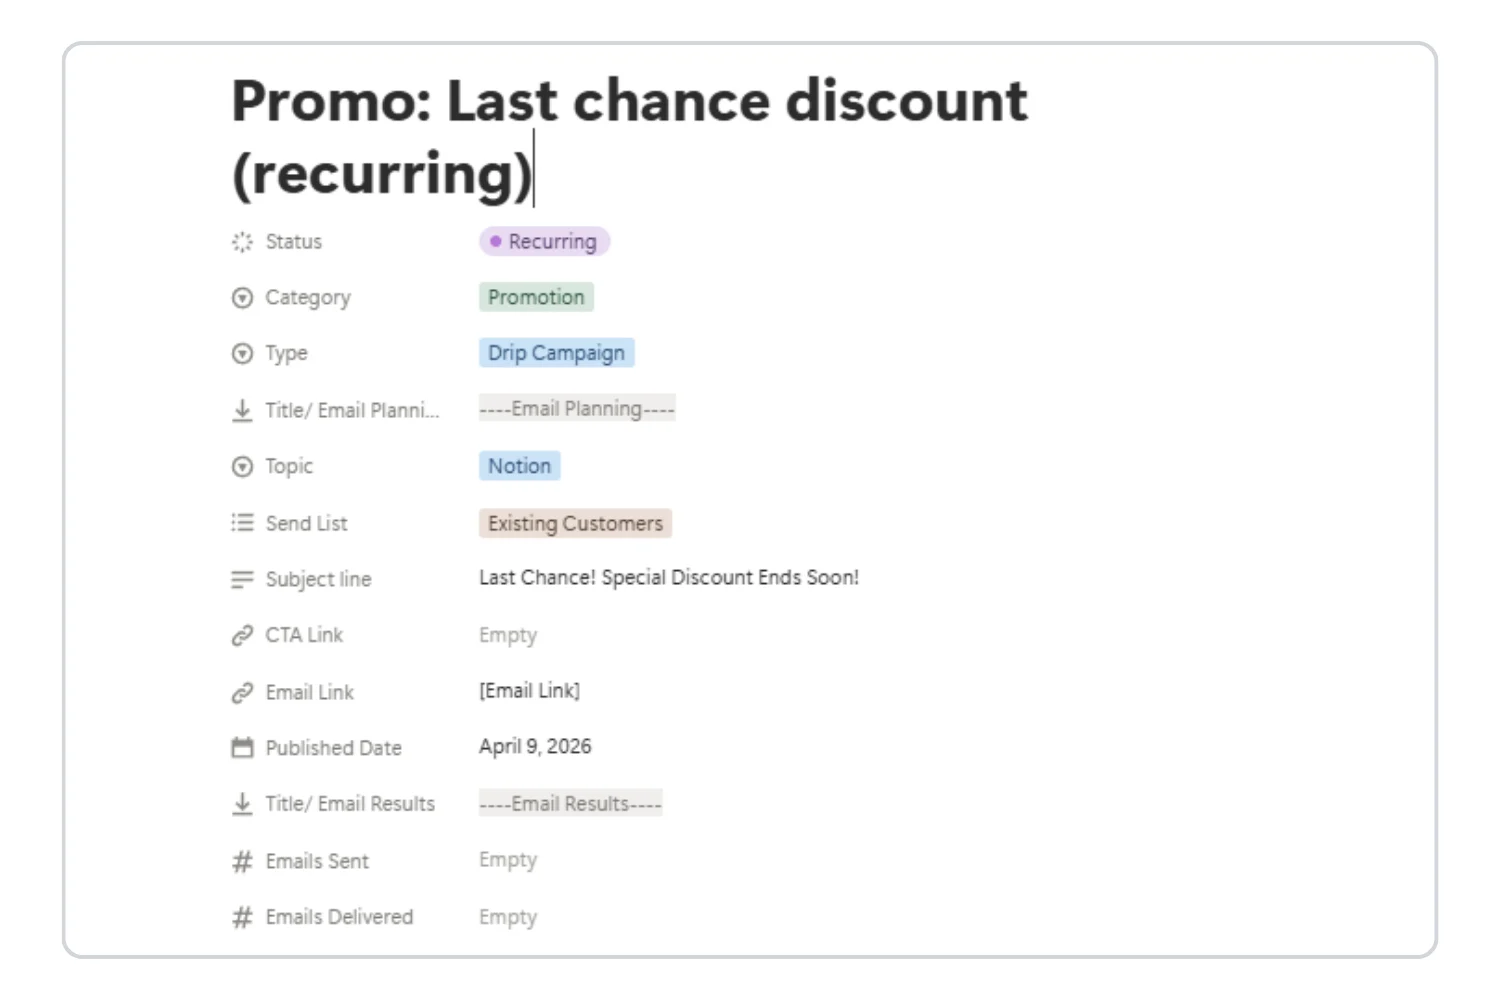The height and width of the screenshot is (1000, 1500).
Task: Click the list icon next to Send List
Action: [240, 522]
